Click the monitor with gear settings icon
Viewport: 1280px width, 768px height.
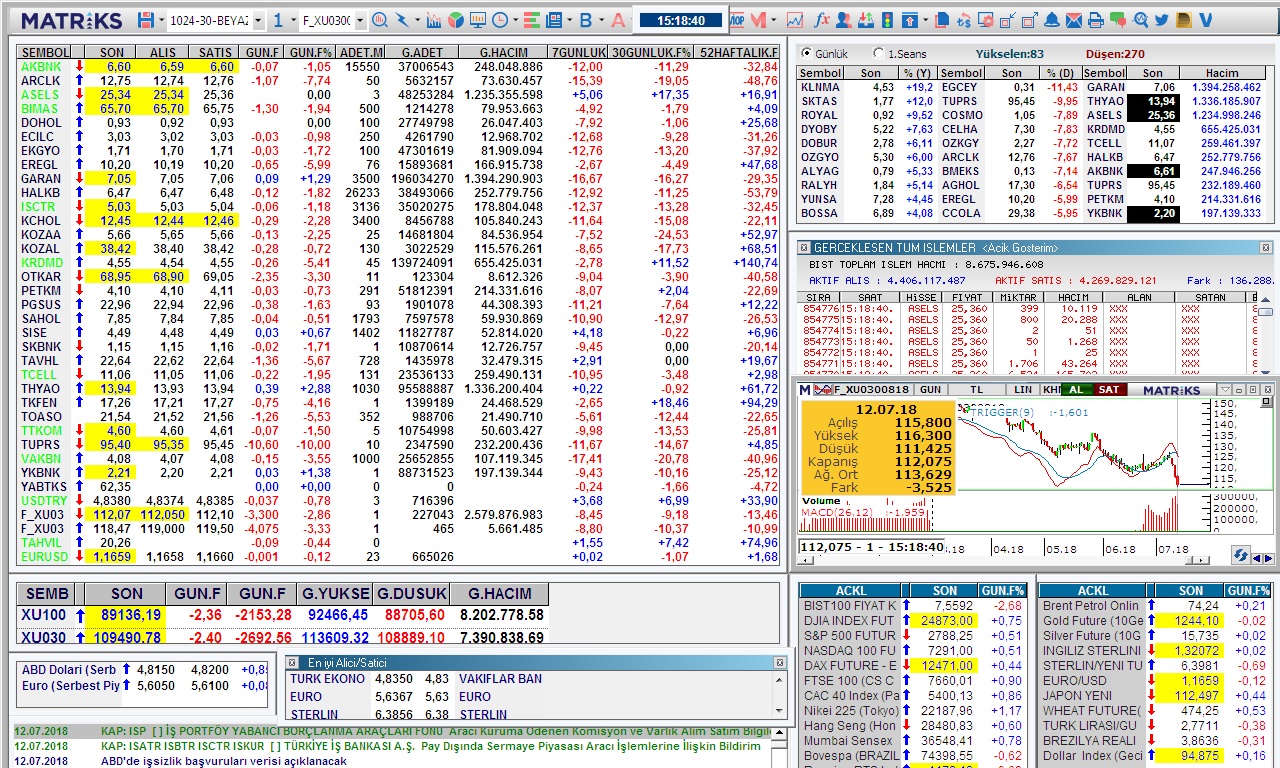[986, 20]
